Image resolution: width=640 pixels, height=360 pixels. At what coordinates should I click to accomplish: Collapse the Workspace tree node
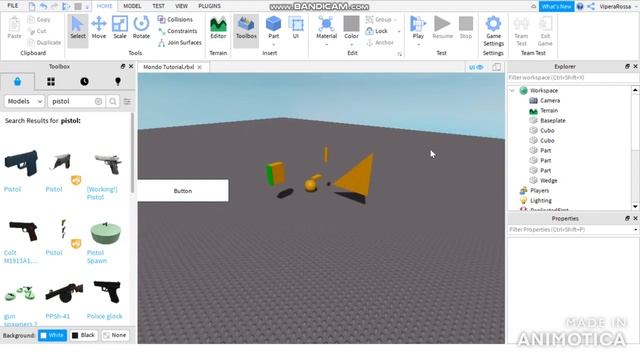[x=512, y=91]
